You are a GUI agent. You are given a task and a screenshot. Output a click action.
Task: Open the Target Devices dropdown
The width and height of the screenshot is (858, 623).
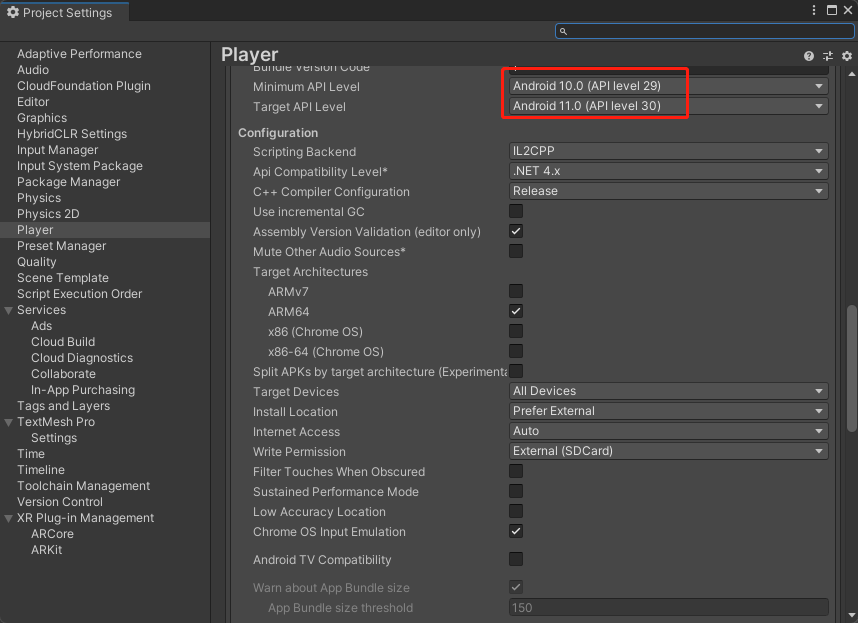click(x=668, y=391)
